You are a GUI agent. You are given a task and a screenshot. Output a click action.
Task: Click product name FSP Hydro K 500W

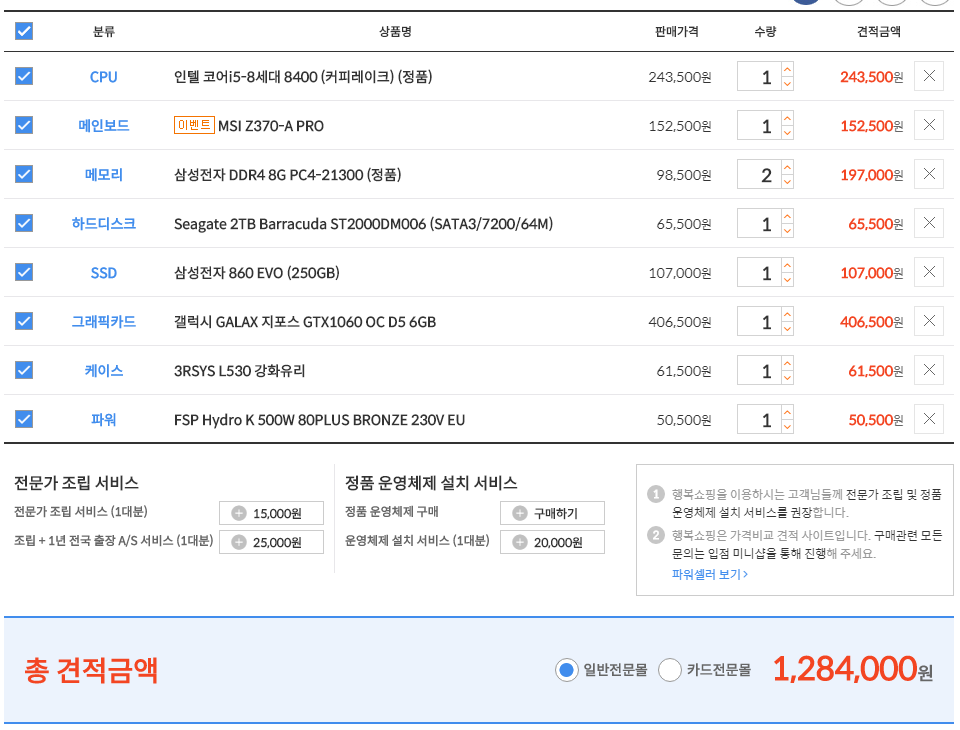320,420
